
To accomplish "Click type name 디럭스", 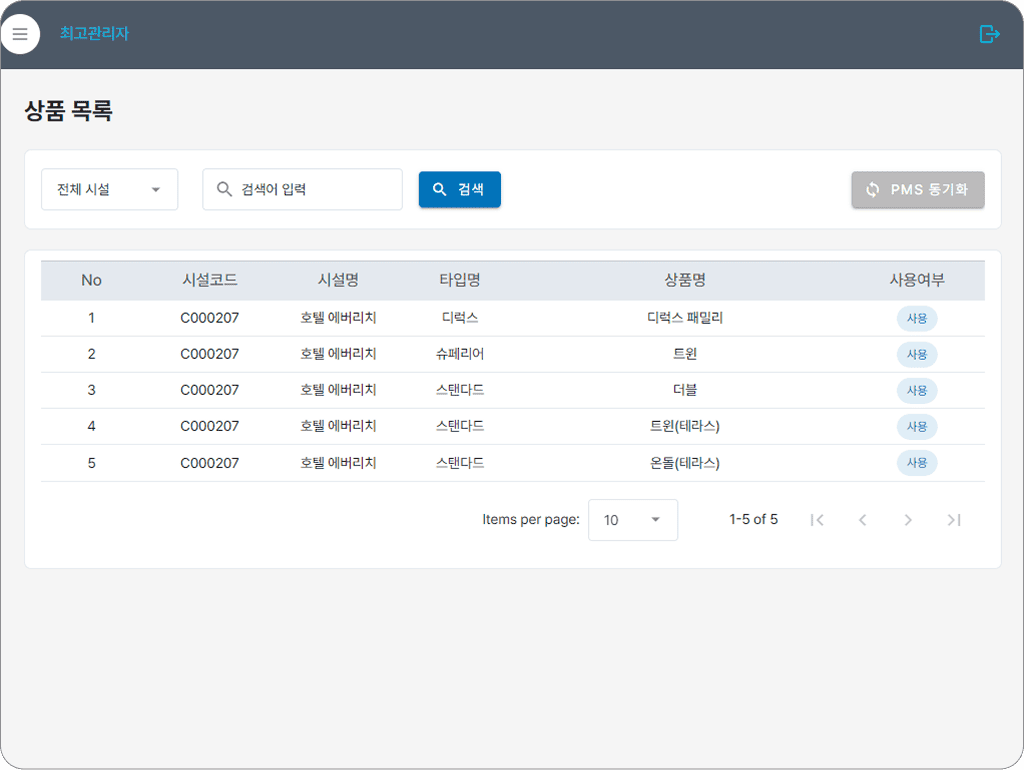I will pyautogui.click(x=460, y=318).
